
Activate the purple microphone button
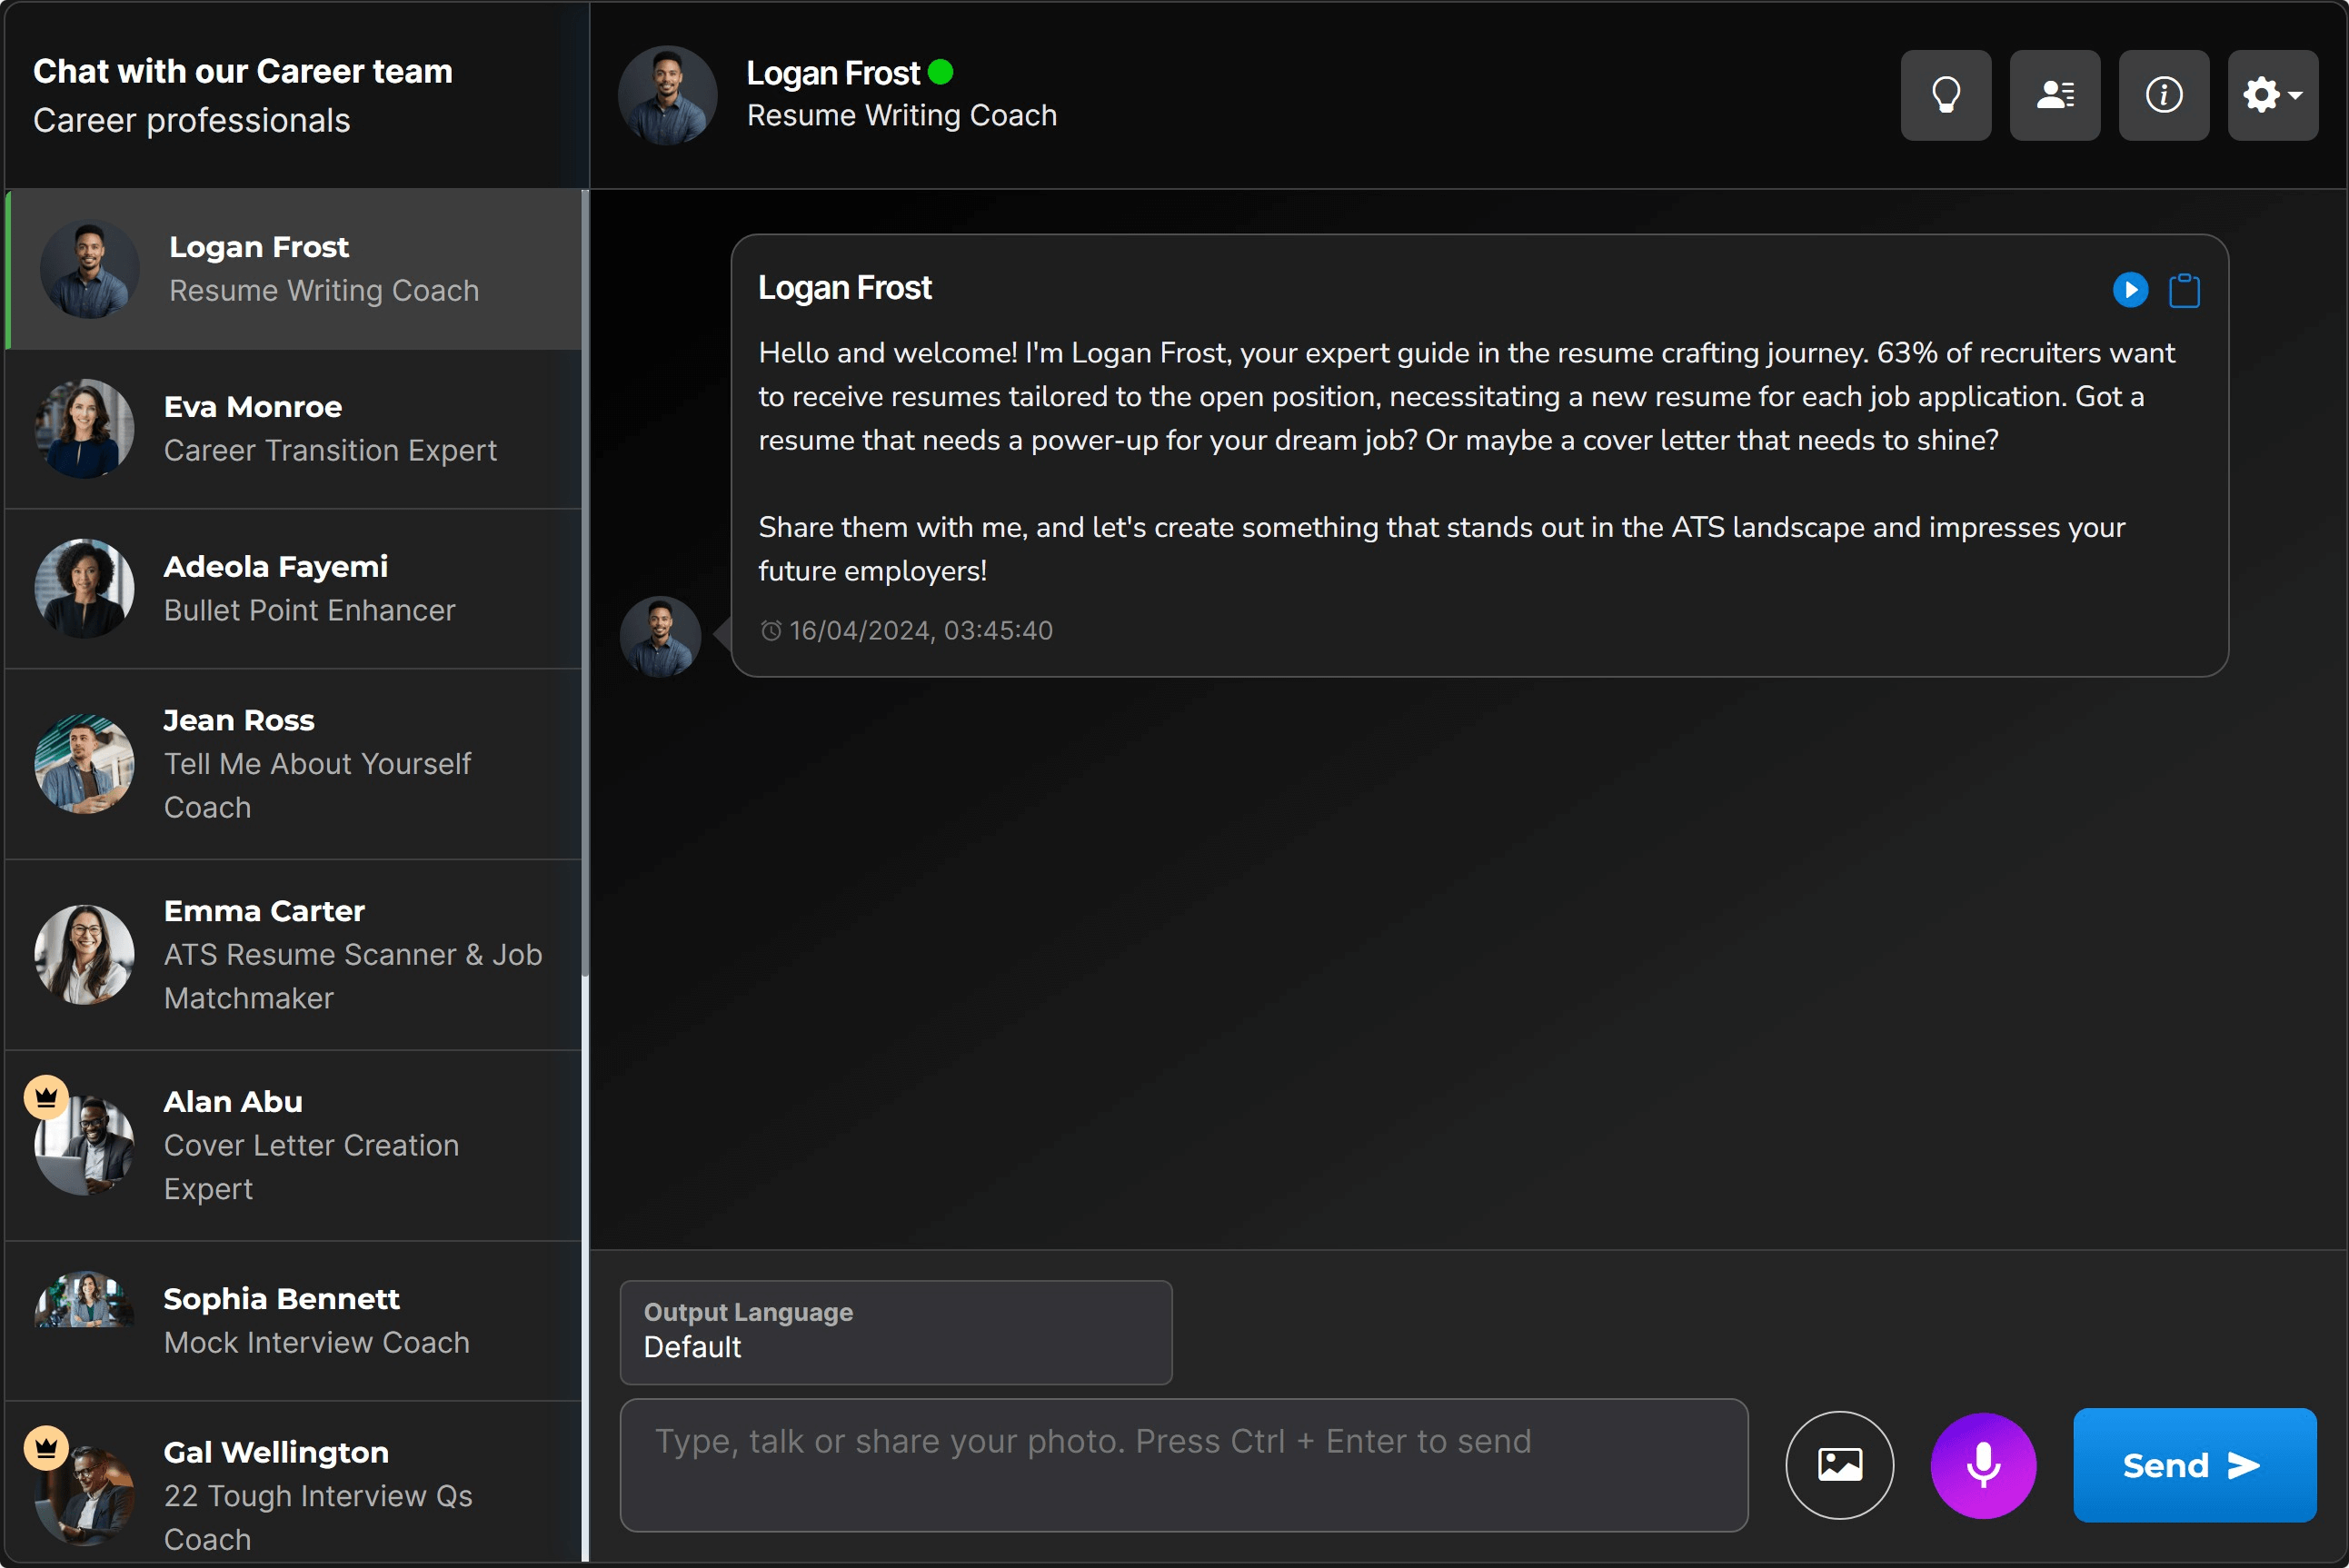1983,1465
